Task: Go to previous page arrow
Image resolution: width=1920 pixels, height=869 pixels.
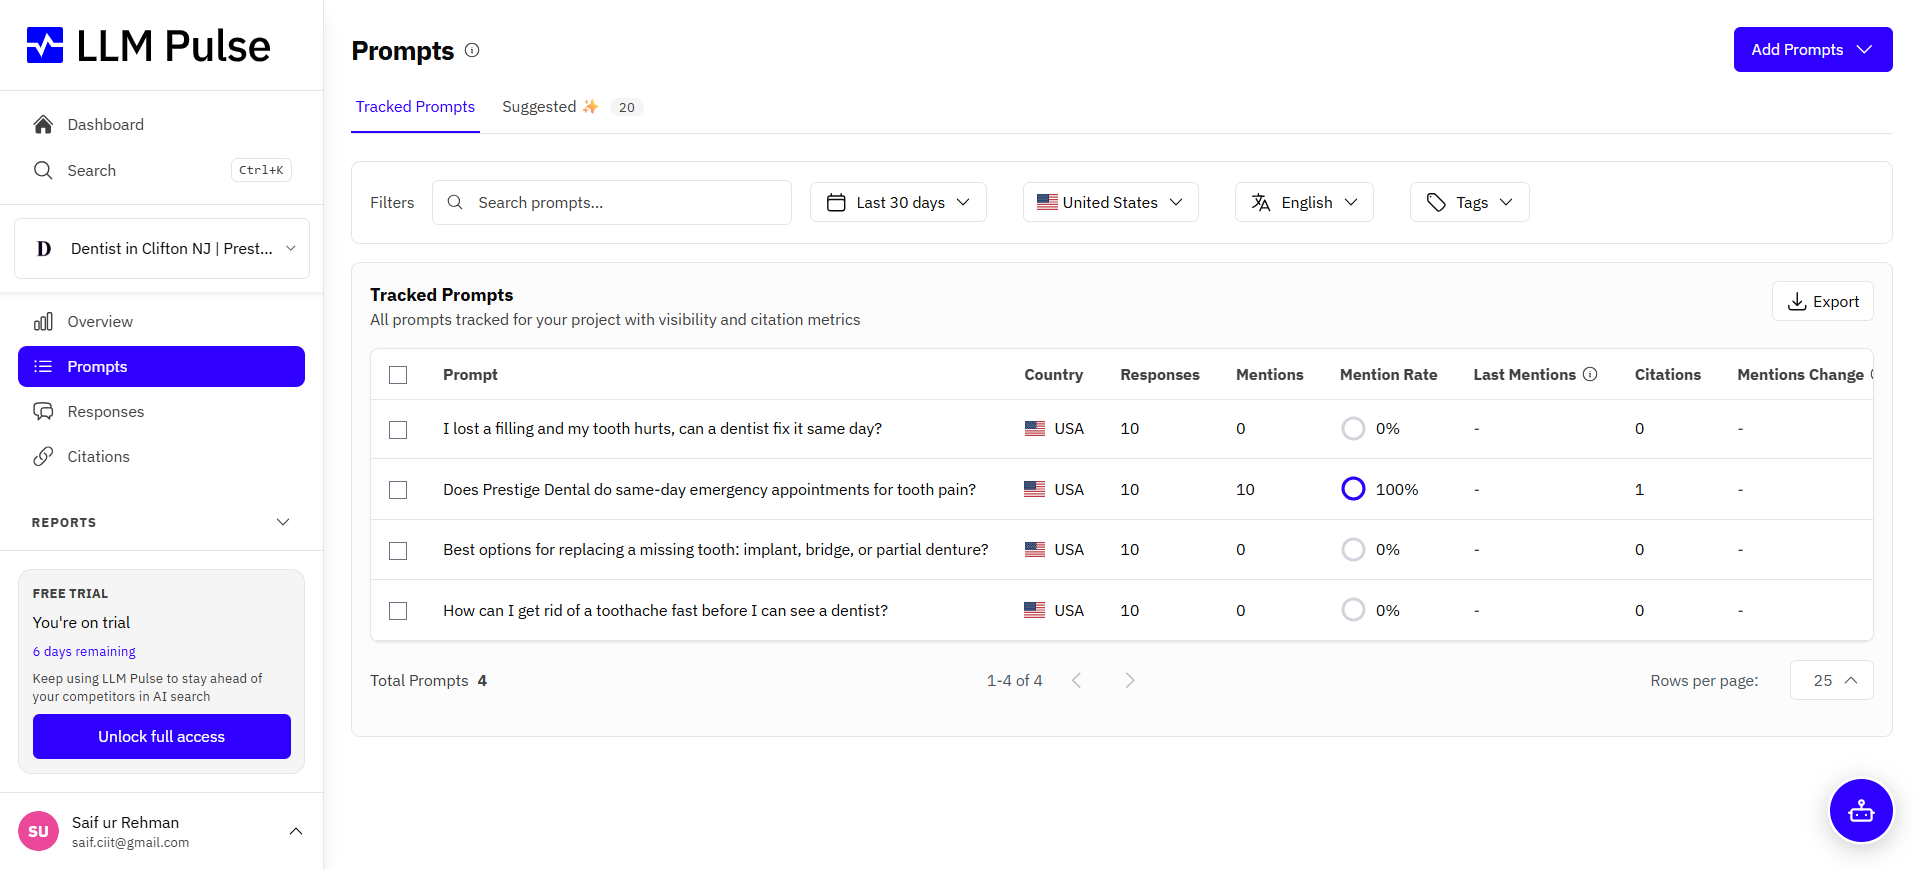Action: coord(1077,680)
